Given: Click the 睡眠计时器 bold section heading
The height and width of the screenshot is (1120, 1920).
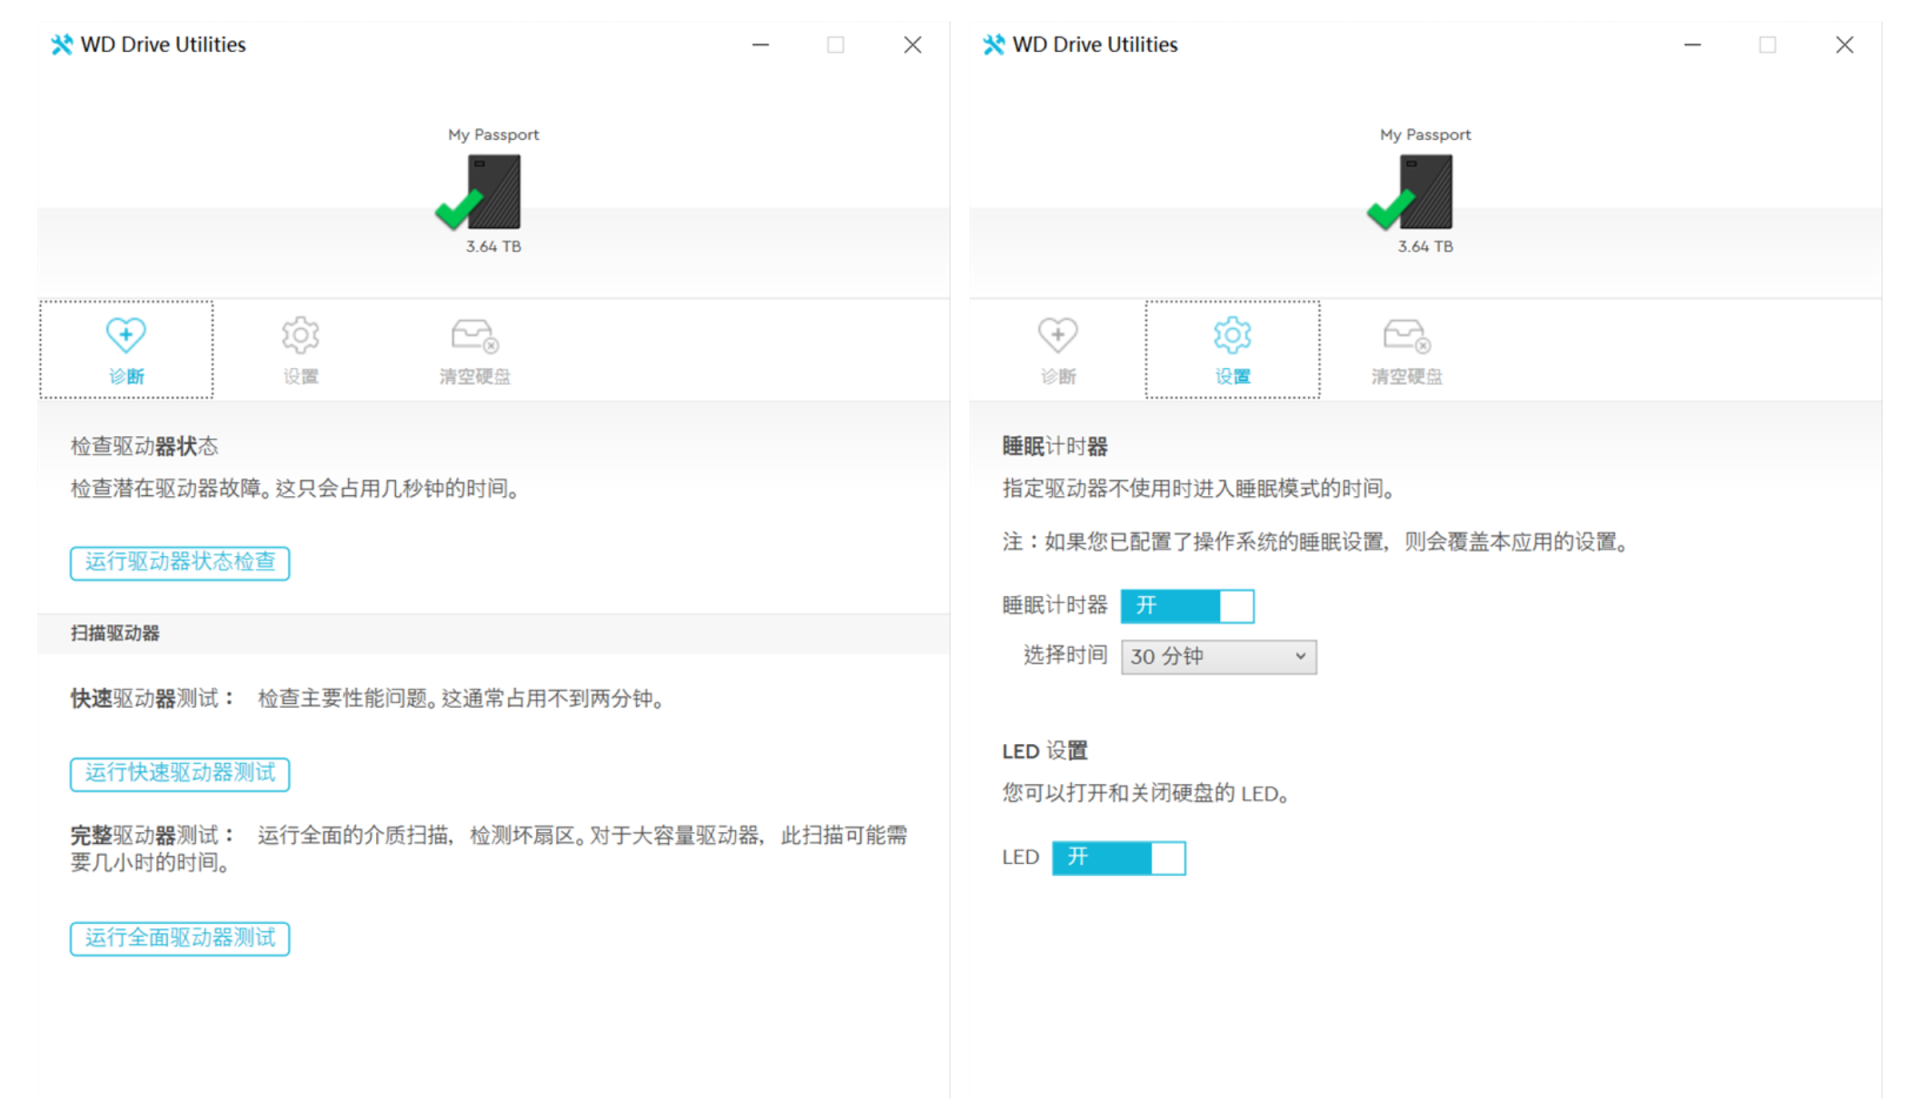Looking at the screenshot, I should 1055,446.
